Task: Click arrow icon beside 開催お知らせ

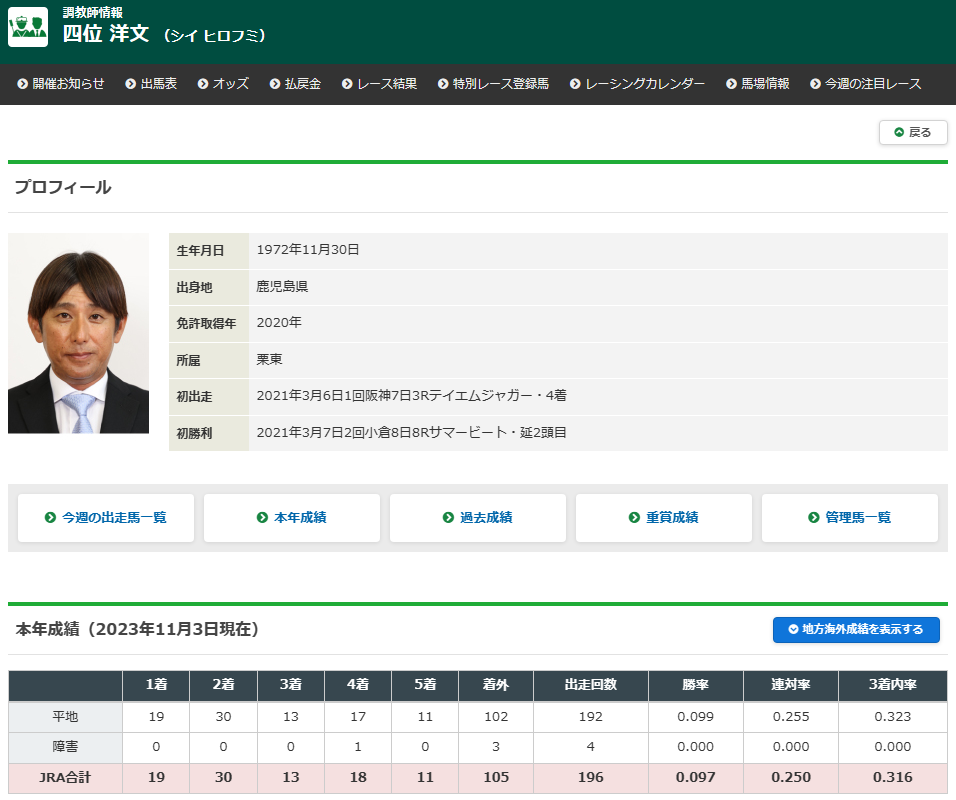Action: pyautogui.click(x=23, y=84)
